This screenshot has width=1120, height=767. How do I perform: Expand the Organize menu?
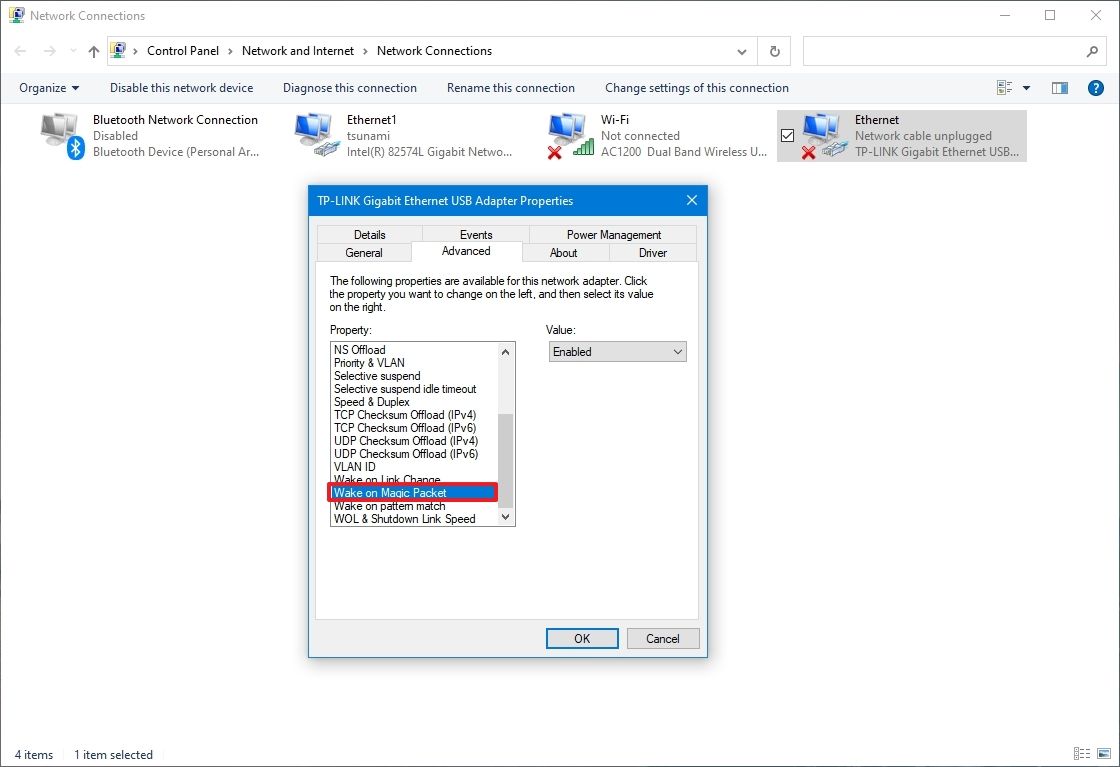point(48,88)
